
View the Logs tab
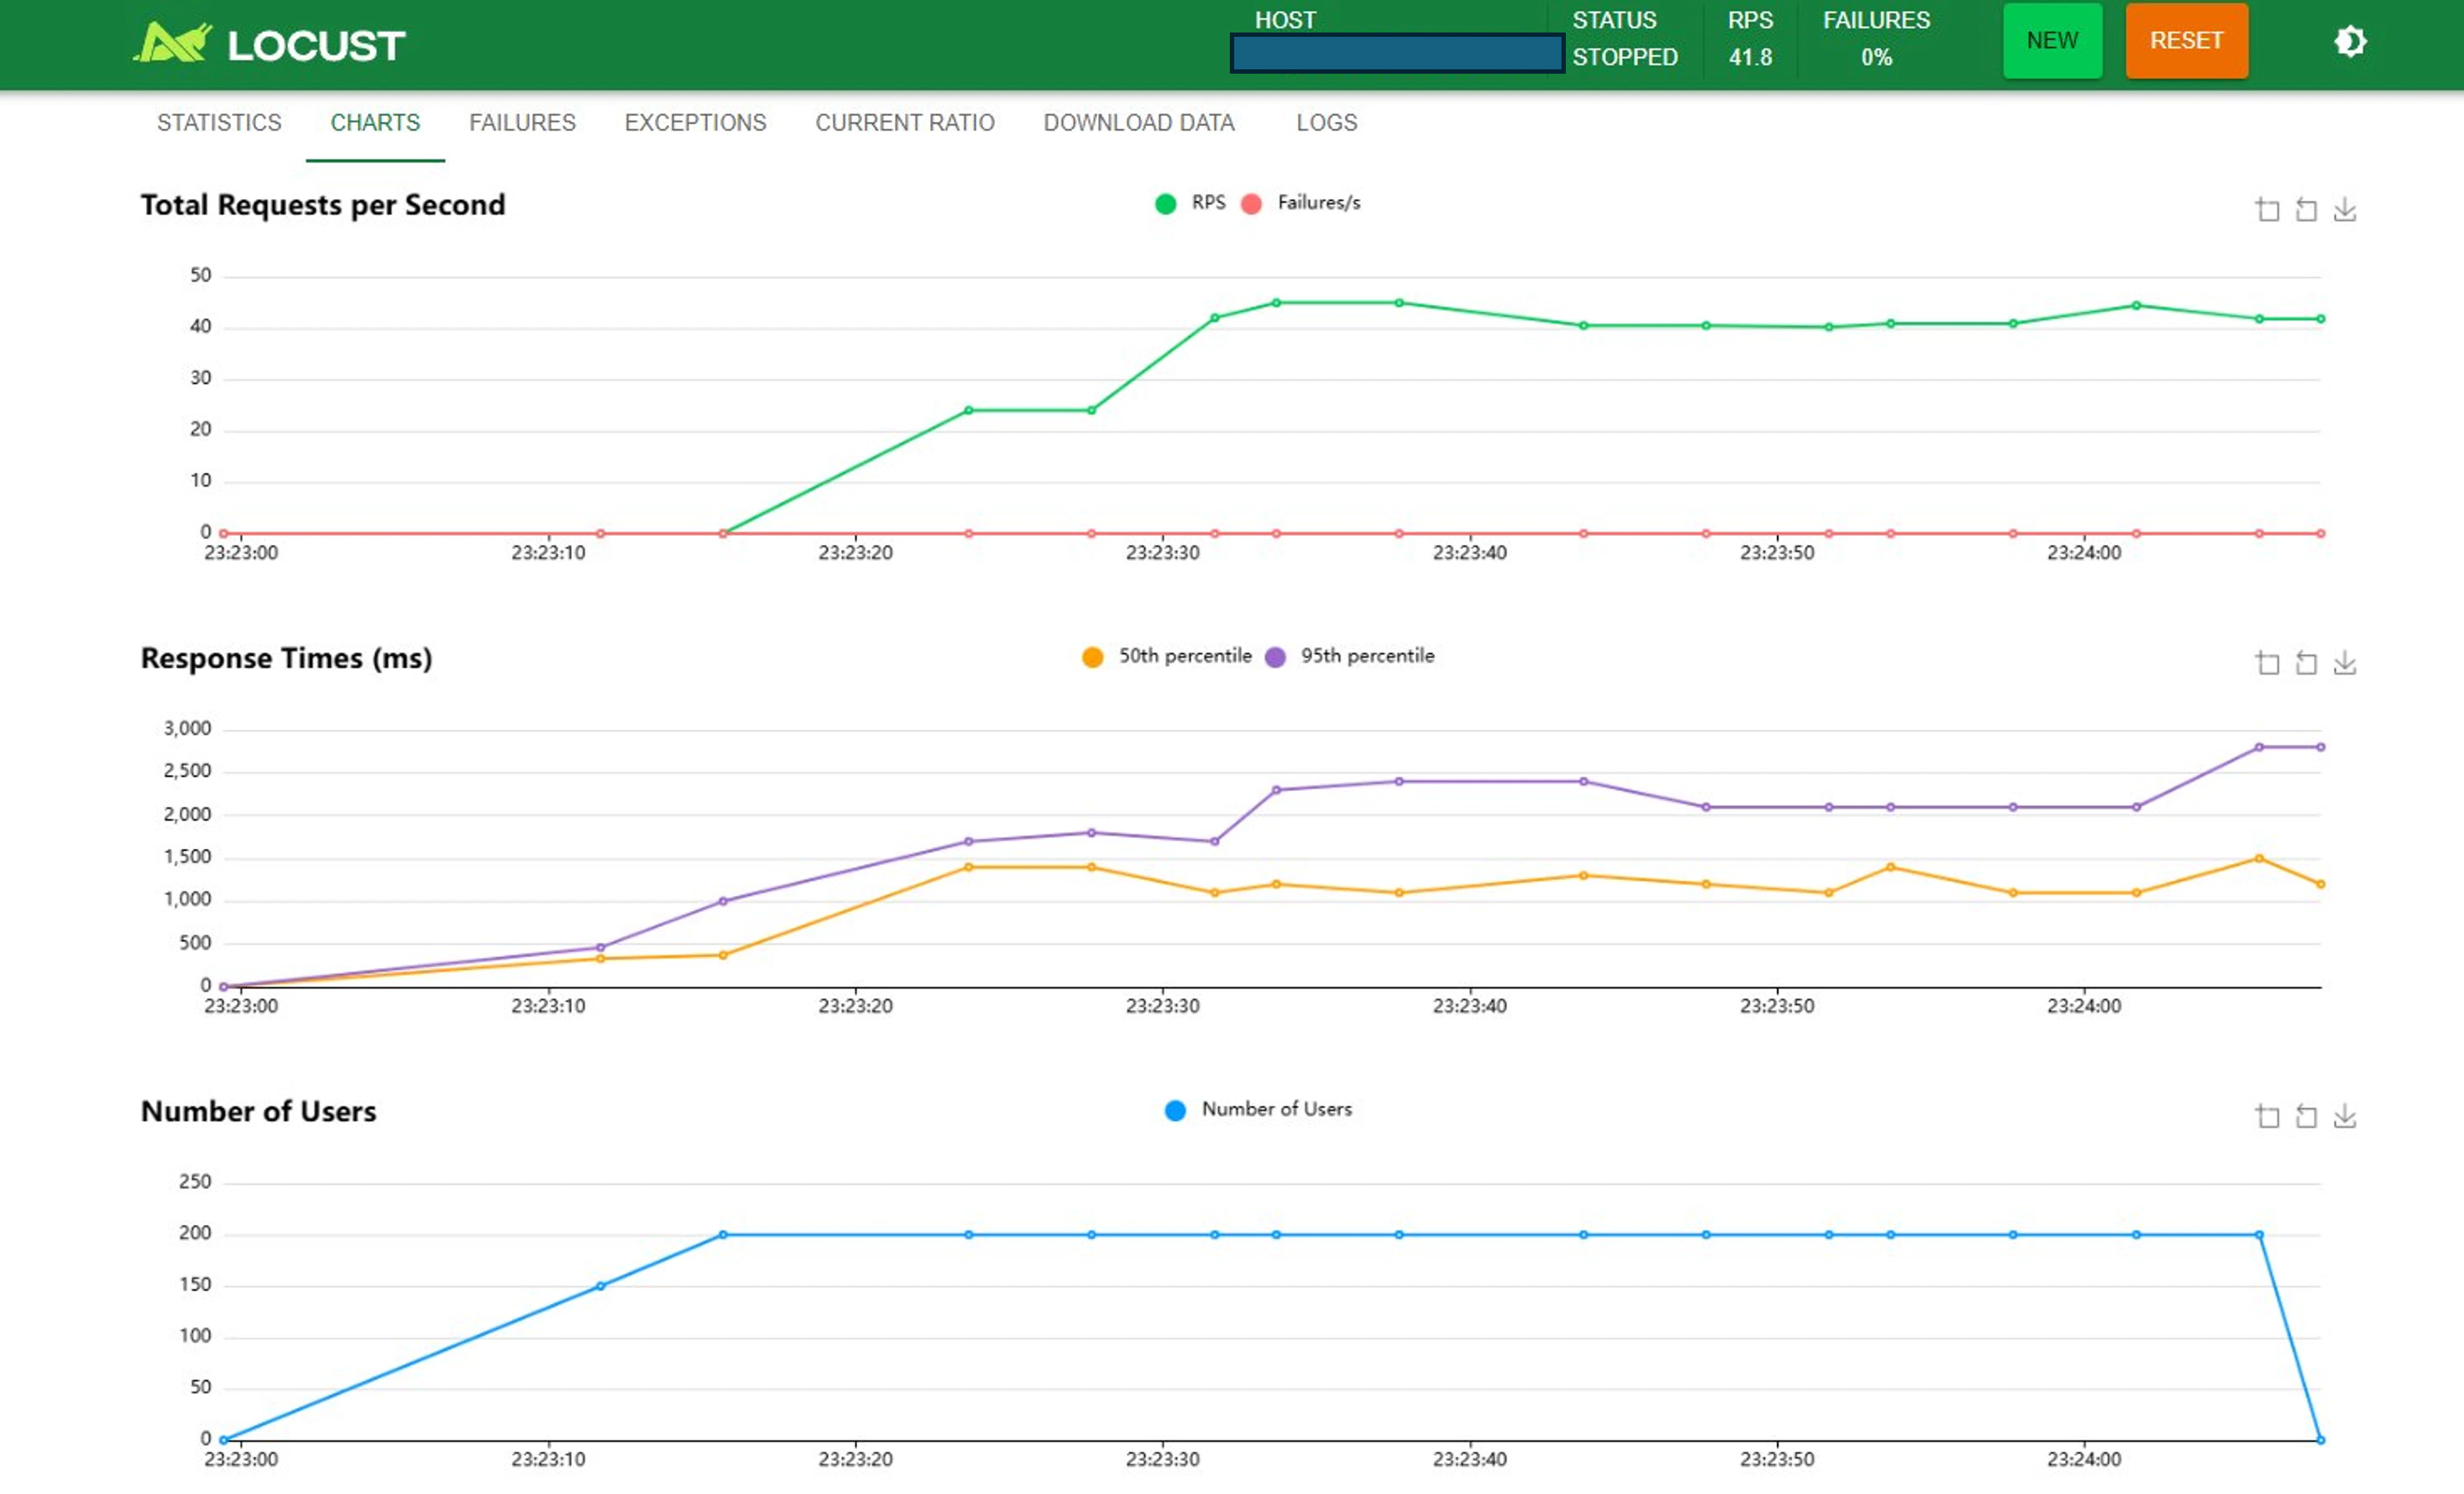click(x=1326, y=122)
